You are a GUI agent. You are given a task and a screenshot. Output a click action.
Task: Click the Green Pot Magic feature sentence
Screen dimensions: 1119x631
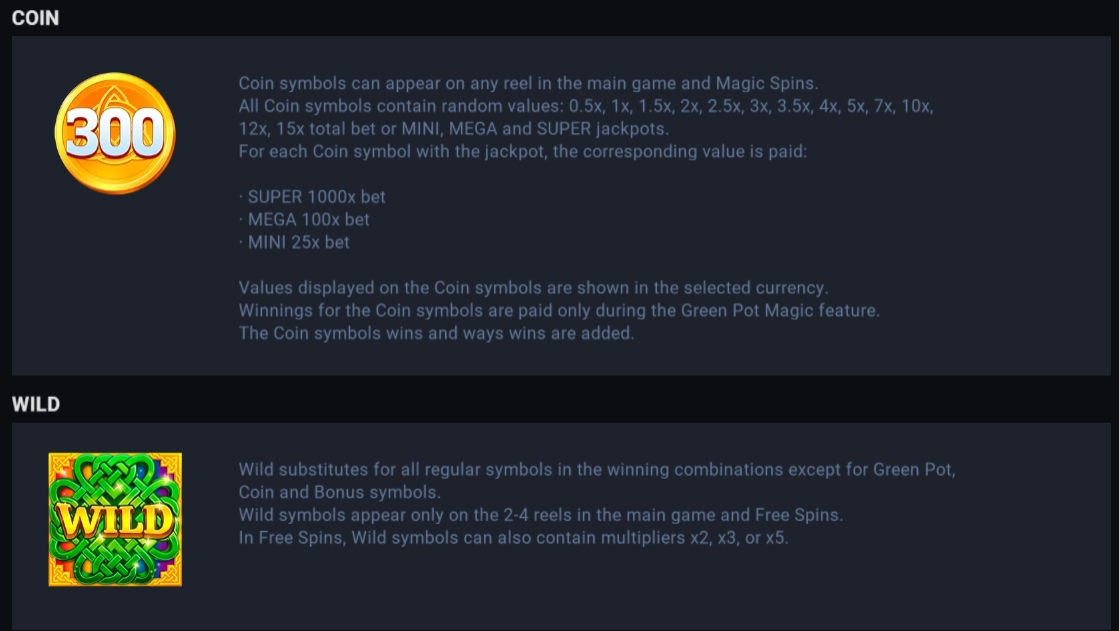(x=559, y=311)
